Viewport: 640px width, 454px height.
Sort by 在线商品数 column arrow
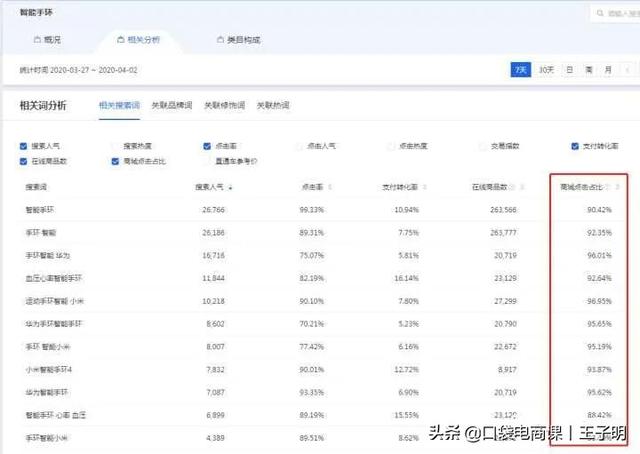click(x=522, y=187)
